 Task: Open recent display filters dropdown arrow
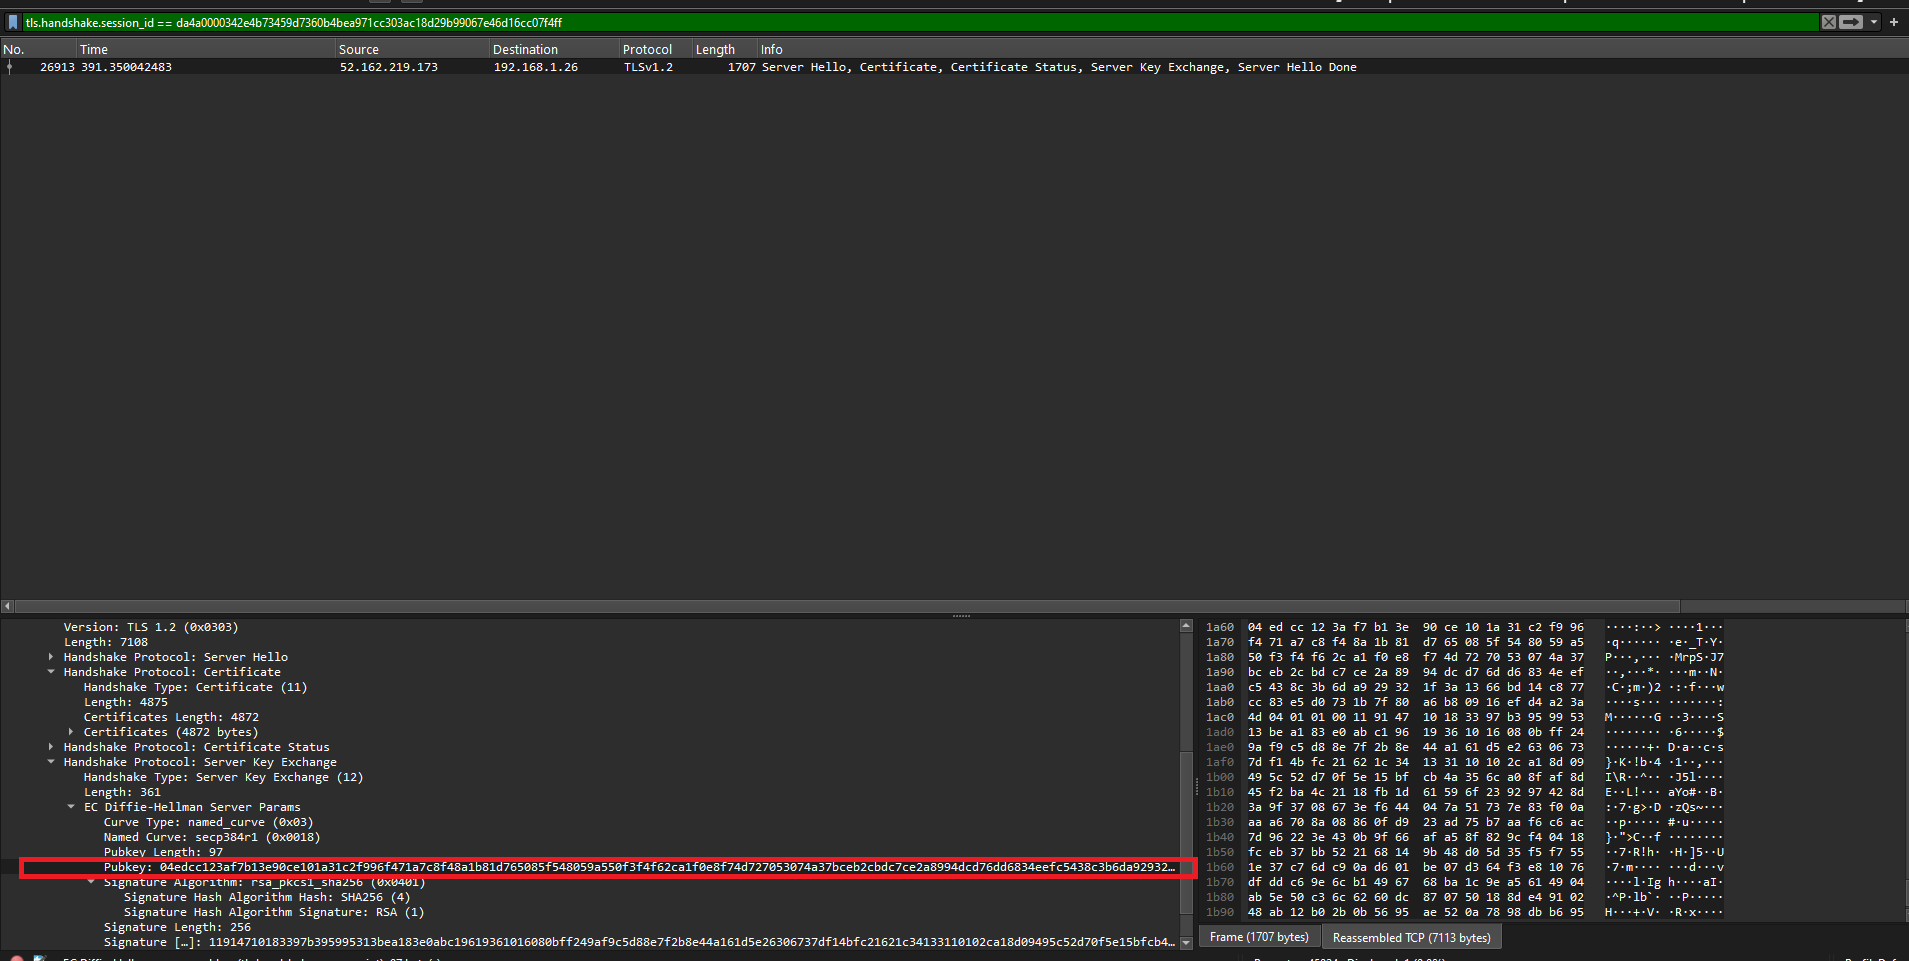click(x=1874, y=22)
